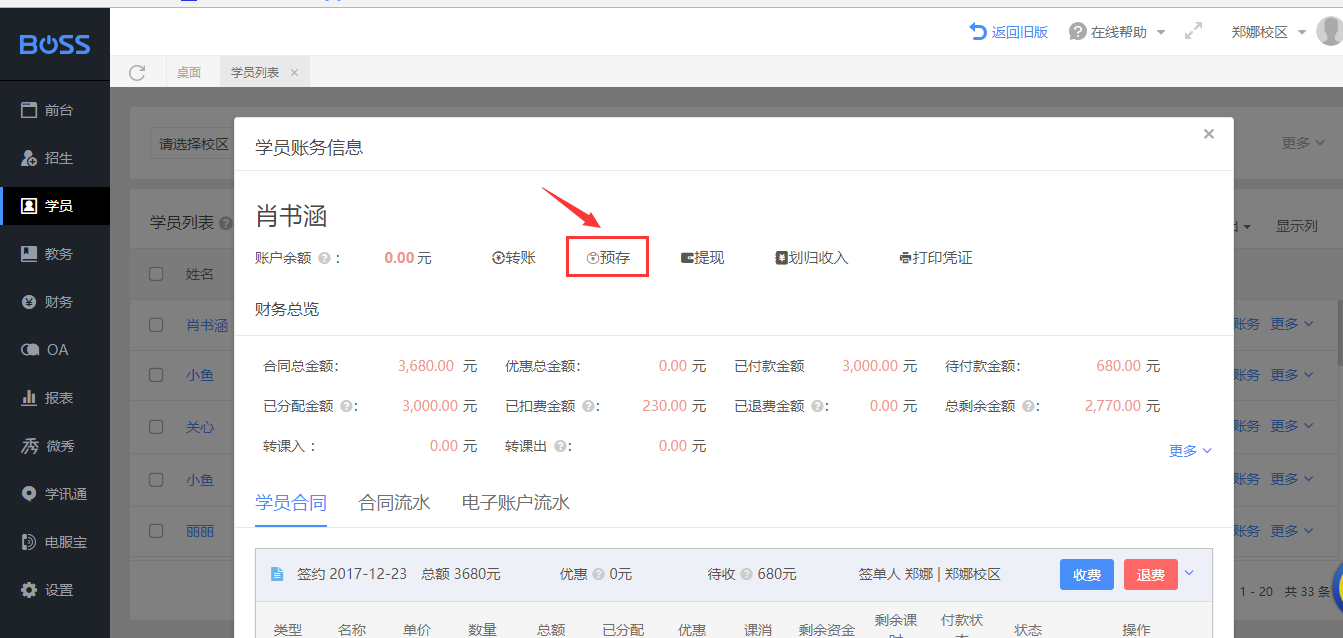Image resolution: width=1343 pixels, height=638 pixels.
Task: Click the help icon beside 账户余额
Action: [x=324, y=258]
